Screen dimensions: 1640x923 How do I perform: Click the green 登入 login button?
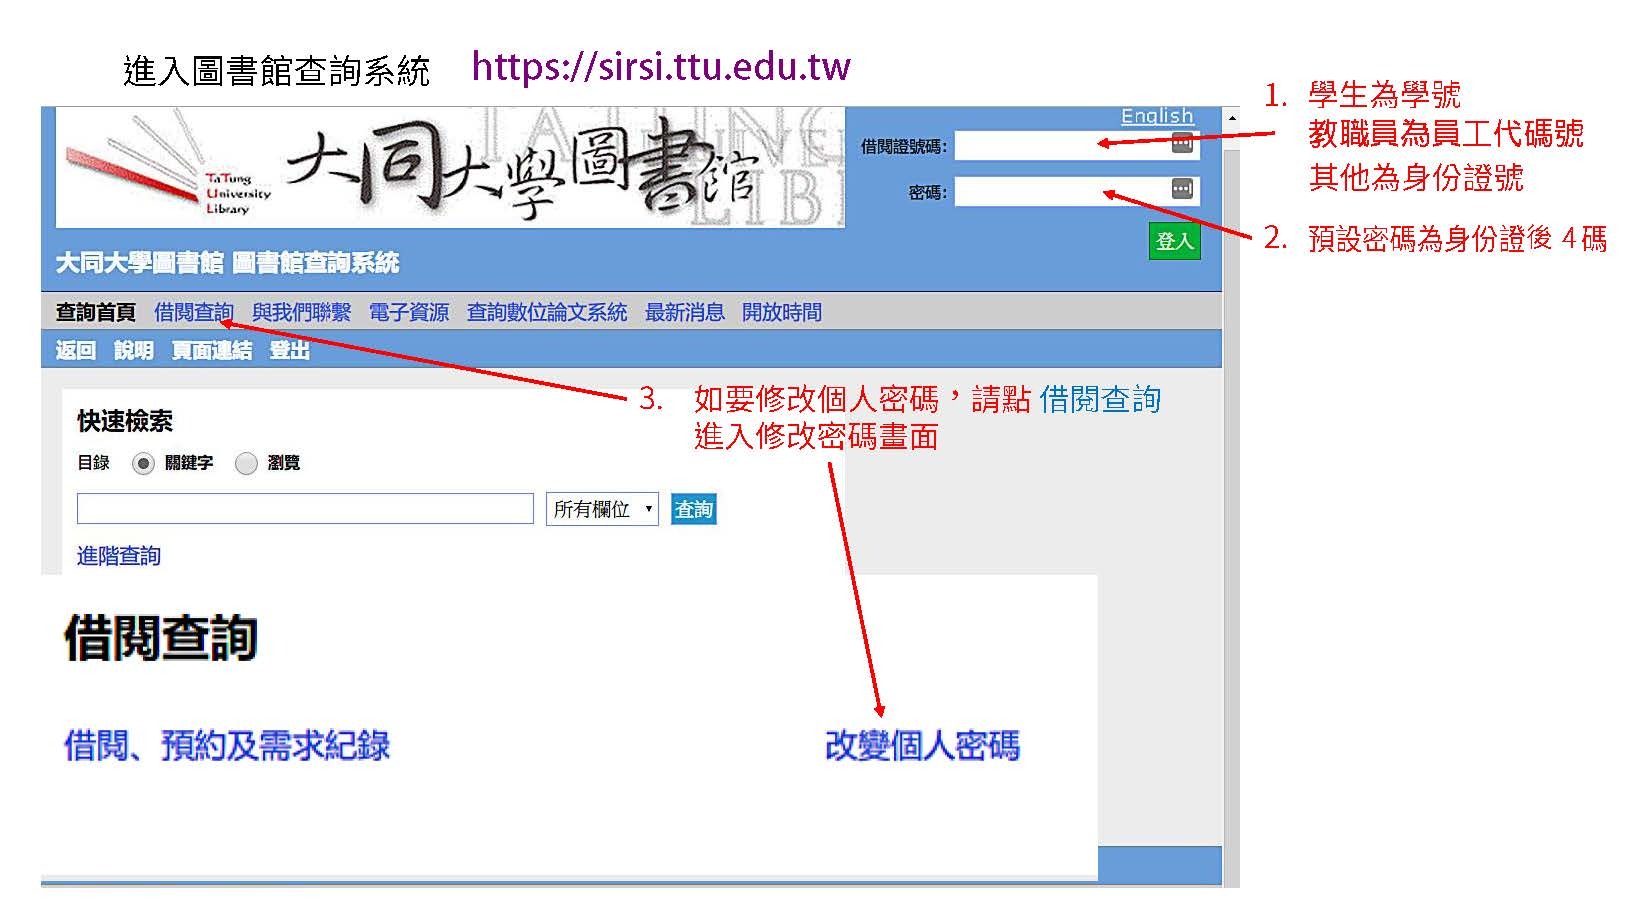point(1174,240)
